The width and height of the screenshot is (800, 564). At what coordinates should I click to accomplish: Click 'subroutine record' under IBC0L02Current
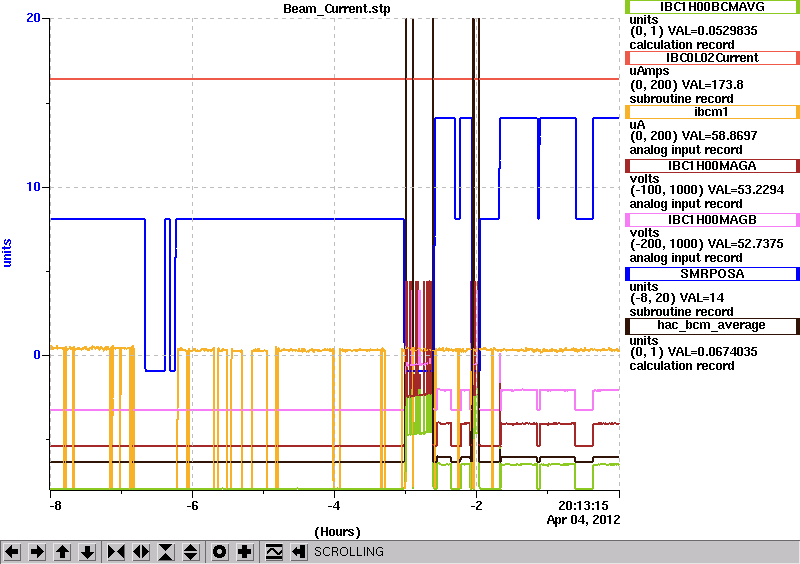click(681, 99)
